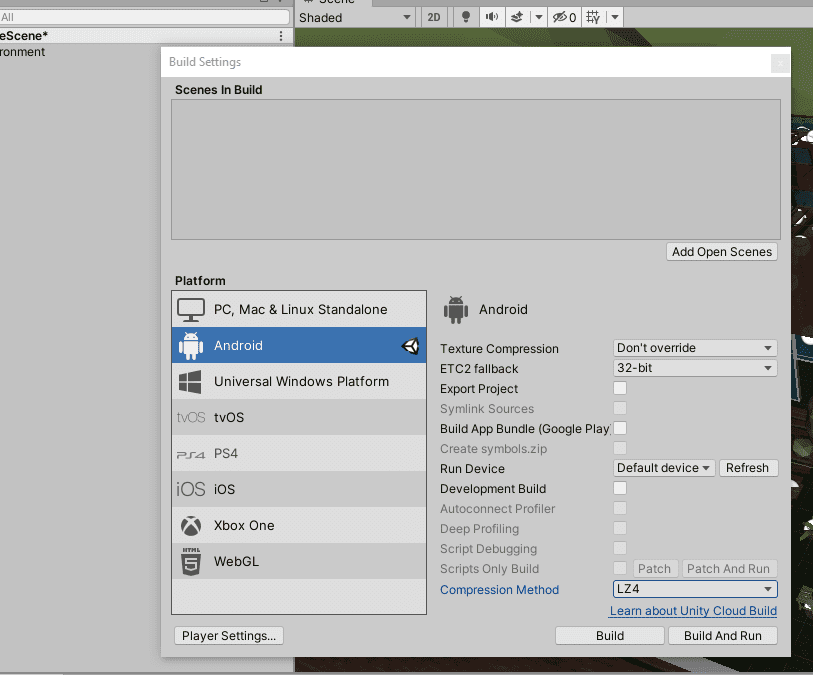Click Compression Method label link
Screen dimensions: 813x675
pos(499,590)
